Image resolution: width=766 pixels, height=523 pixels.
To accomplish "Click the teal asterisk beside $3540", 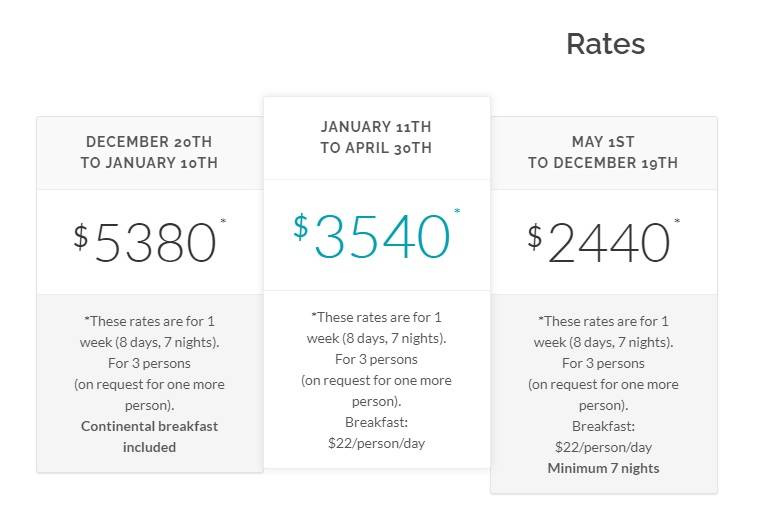I will (457, 211).
